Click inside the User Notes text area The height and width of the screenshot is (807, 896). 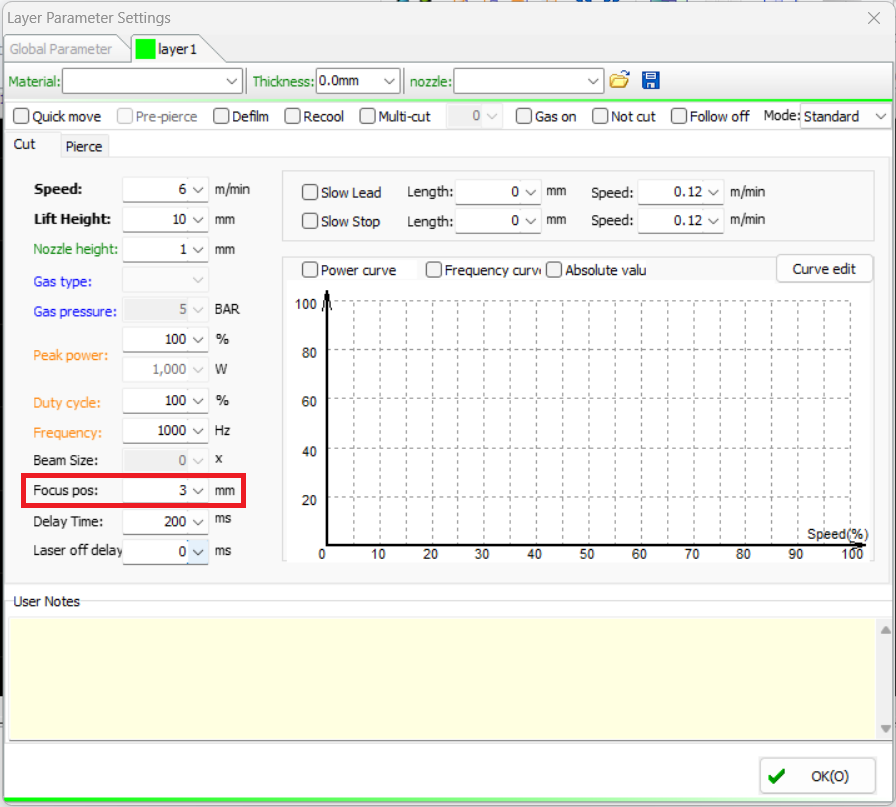pos(440,678)
